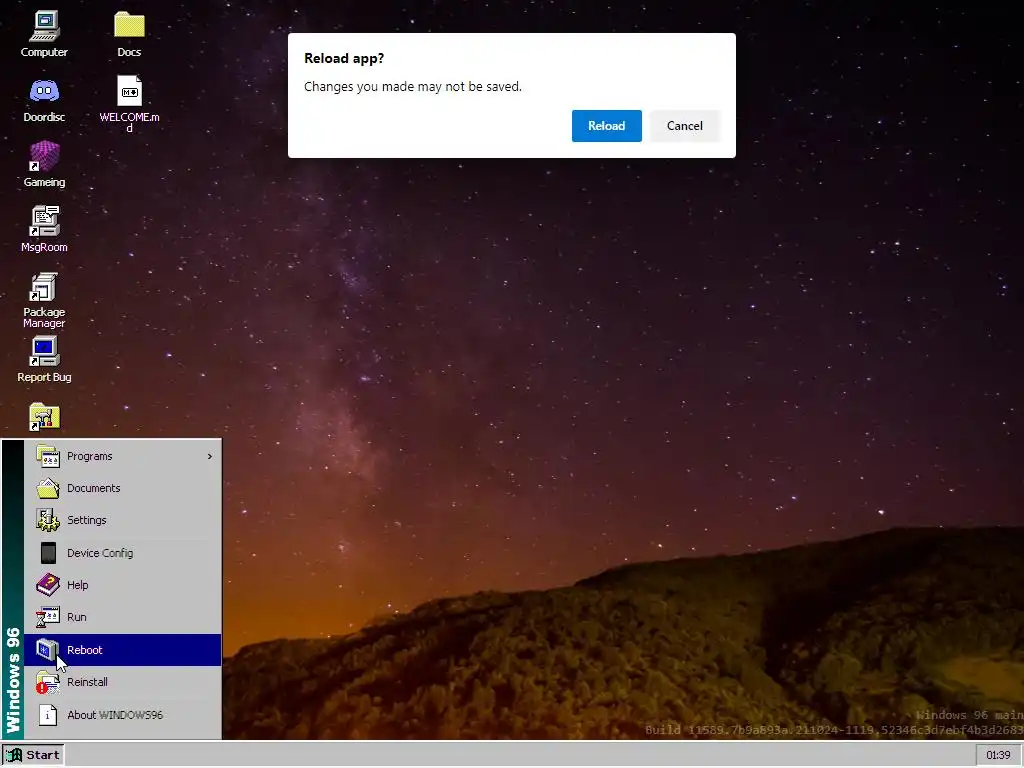Choose Reinstall from the Start menu
The width and height of the screenshot is (1024, 768).
click(123, 682)
